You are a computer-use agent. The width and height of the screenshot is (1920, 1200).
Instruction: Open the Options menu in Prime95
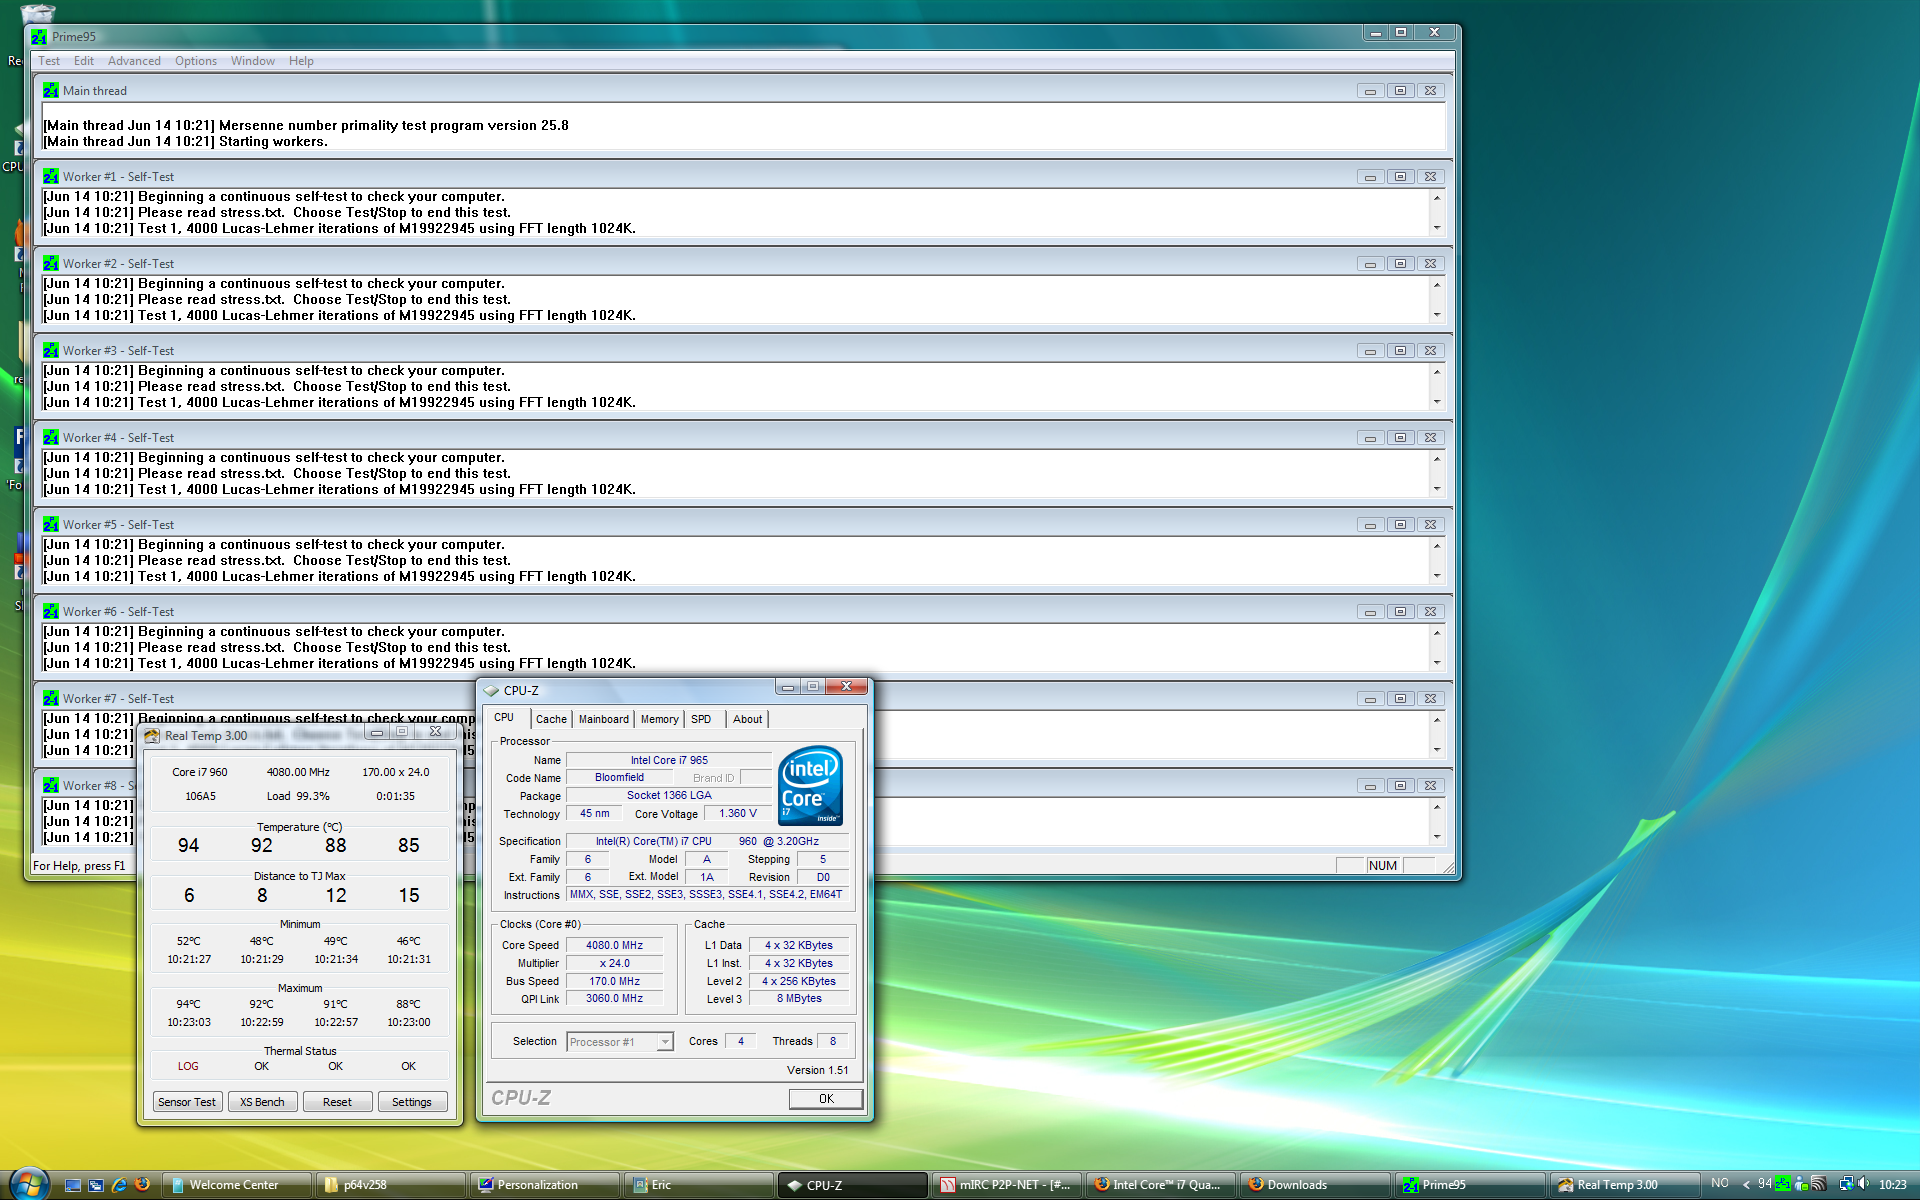(x=196, y=61)
